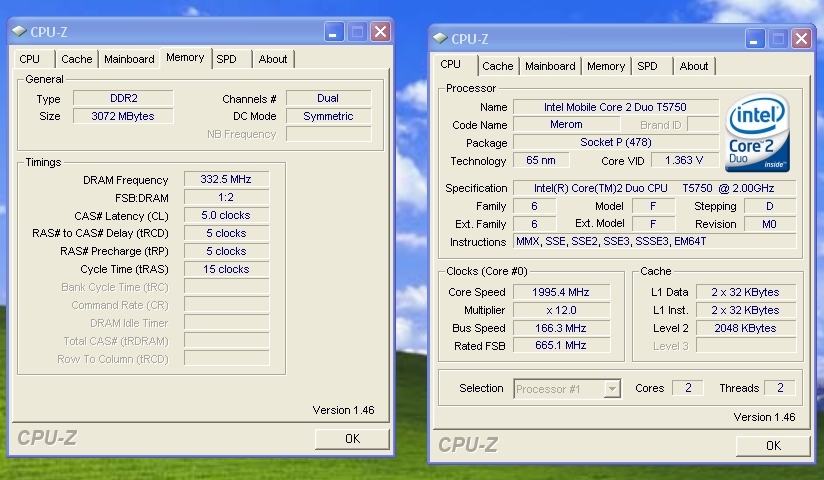This screenshot has height=480, width=824.
Task: Click the x 12.0 Multiplier value
Action: pyautogui.click(x=561, y=310)
